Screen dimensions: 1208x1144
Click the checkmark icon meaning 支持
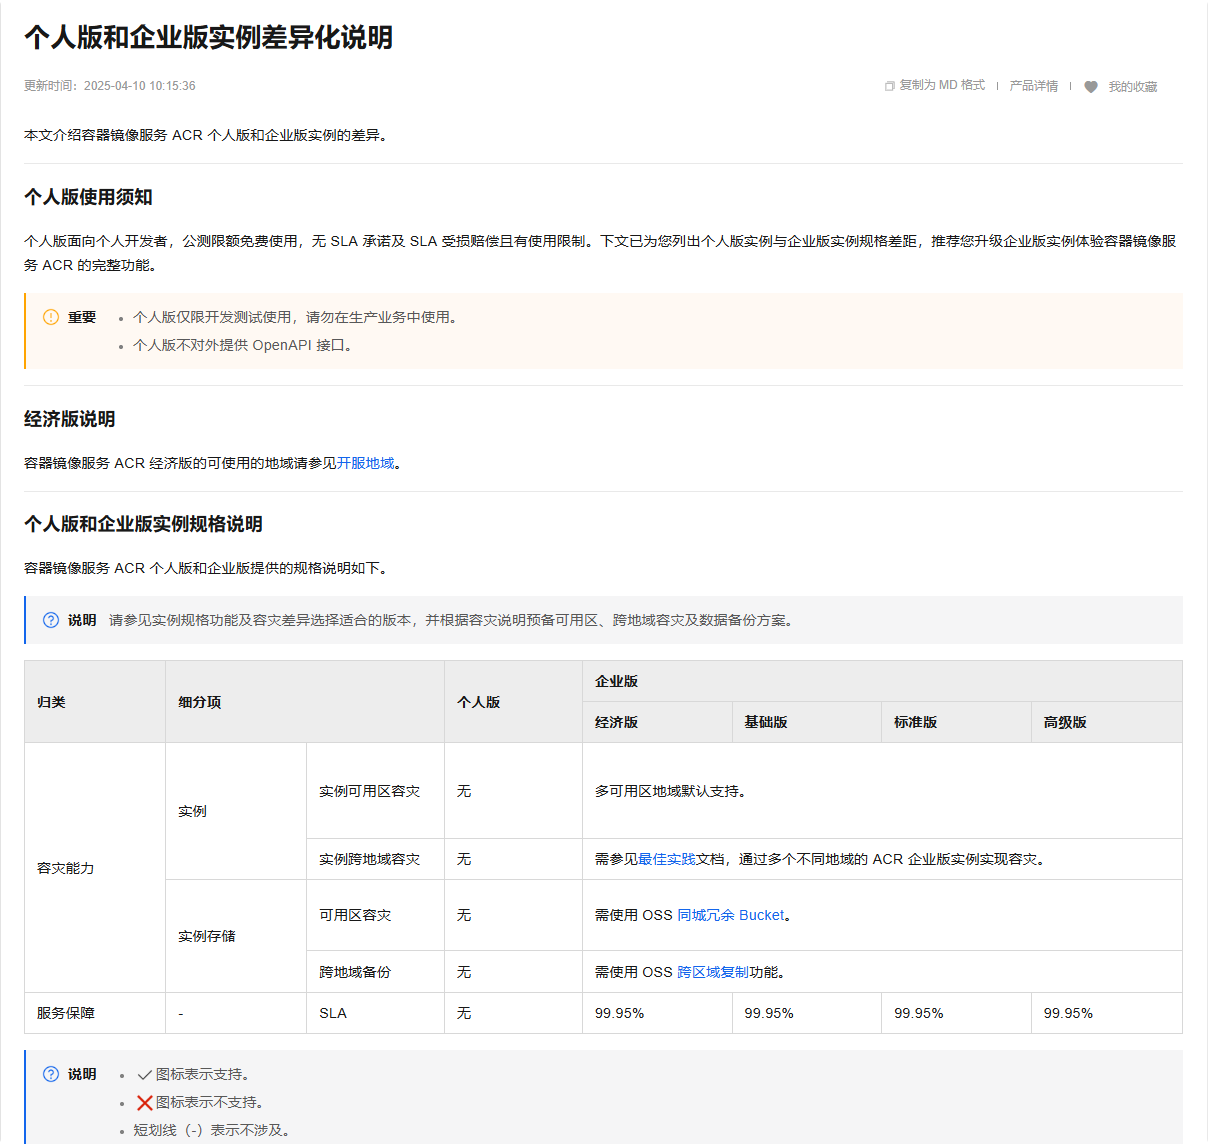click(x=144, y=1075)
